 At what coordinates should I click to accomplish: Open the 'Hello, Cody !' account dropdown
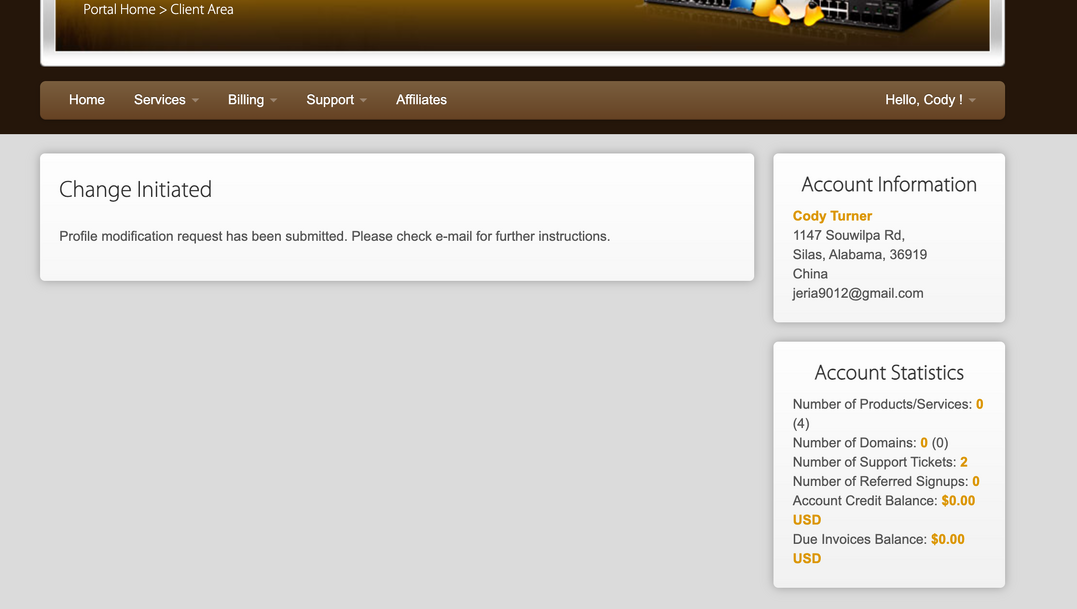pyautogui.click(x=930, y=100)
